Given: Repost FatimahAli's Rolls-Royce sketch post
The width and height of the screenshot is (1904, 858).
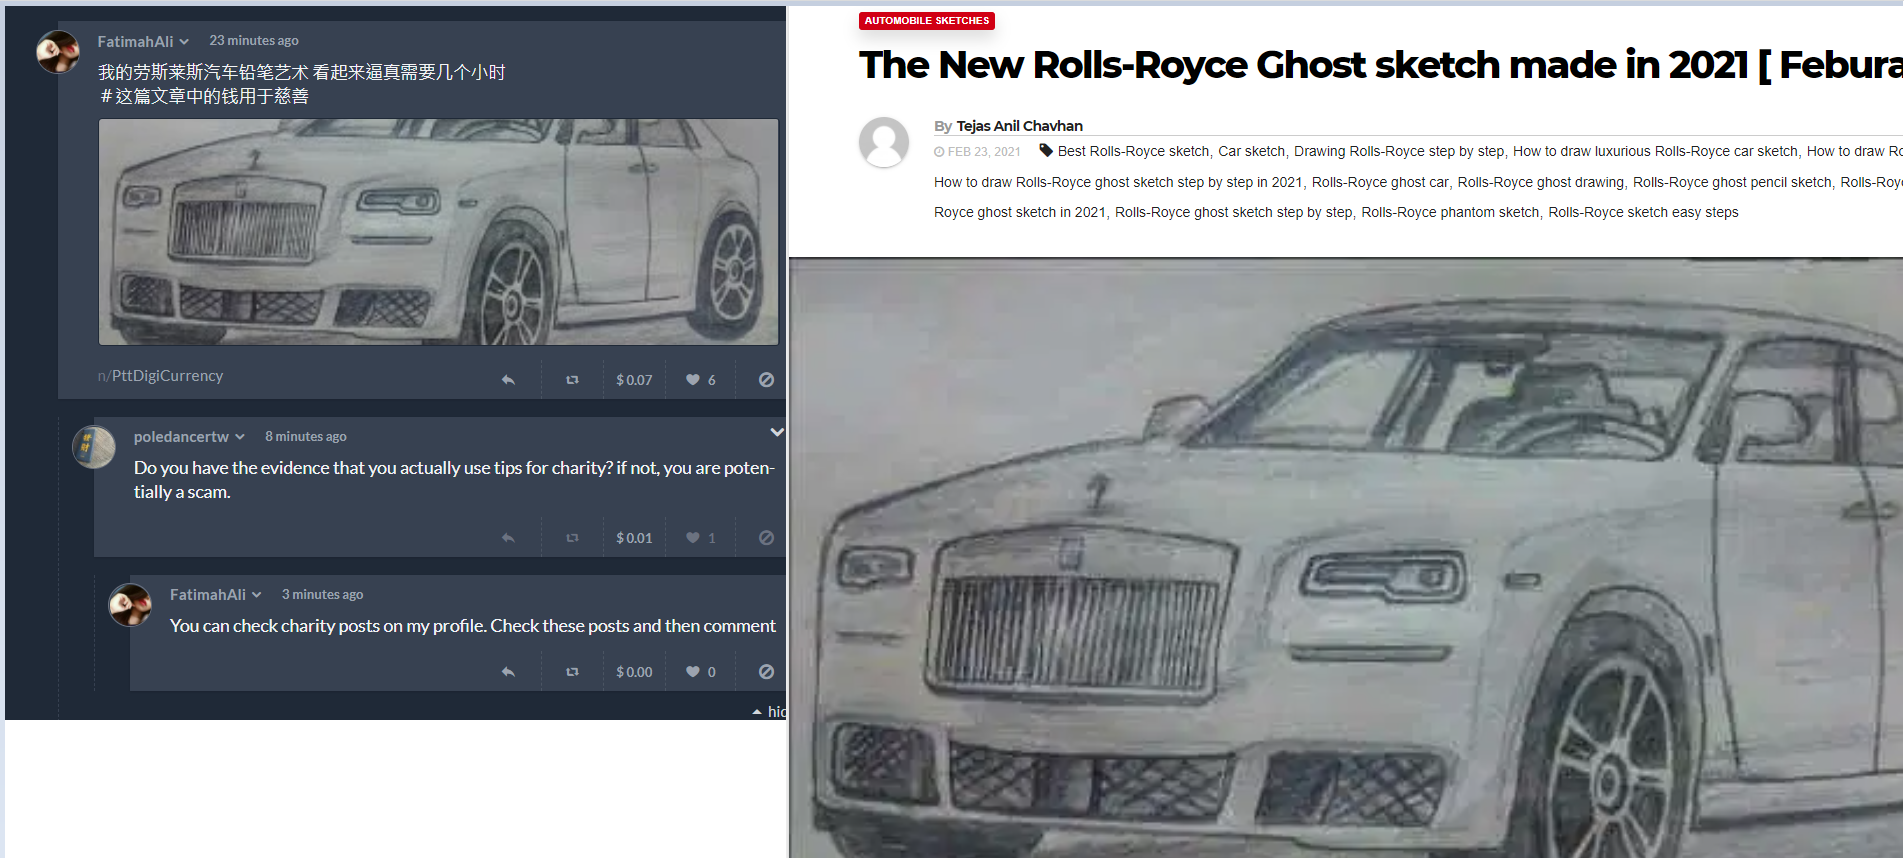Looking at the screenshot, I should [572, 380].
